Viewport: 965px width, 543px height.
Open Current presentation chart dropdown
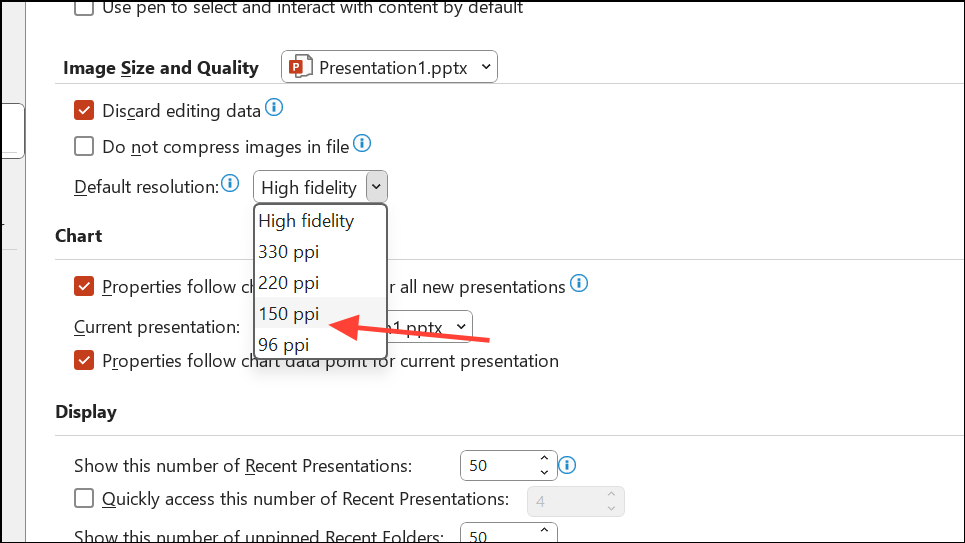[459, 326]
